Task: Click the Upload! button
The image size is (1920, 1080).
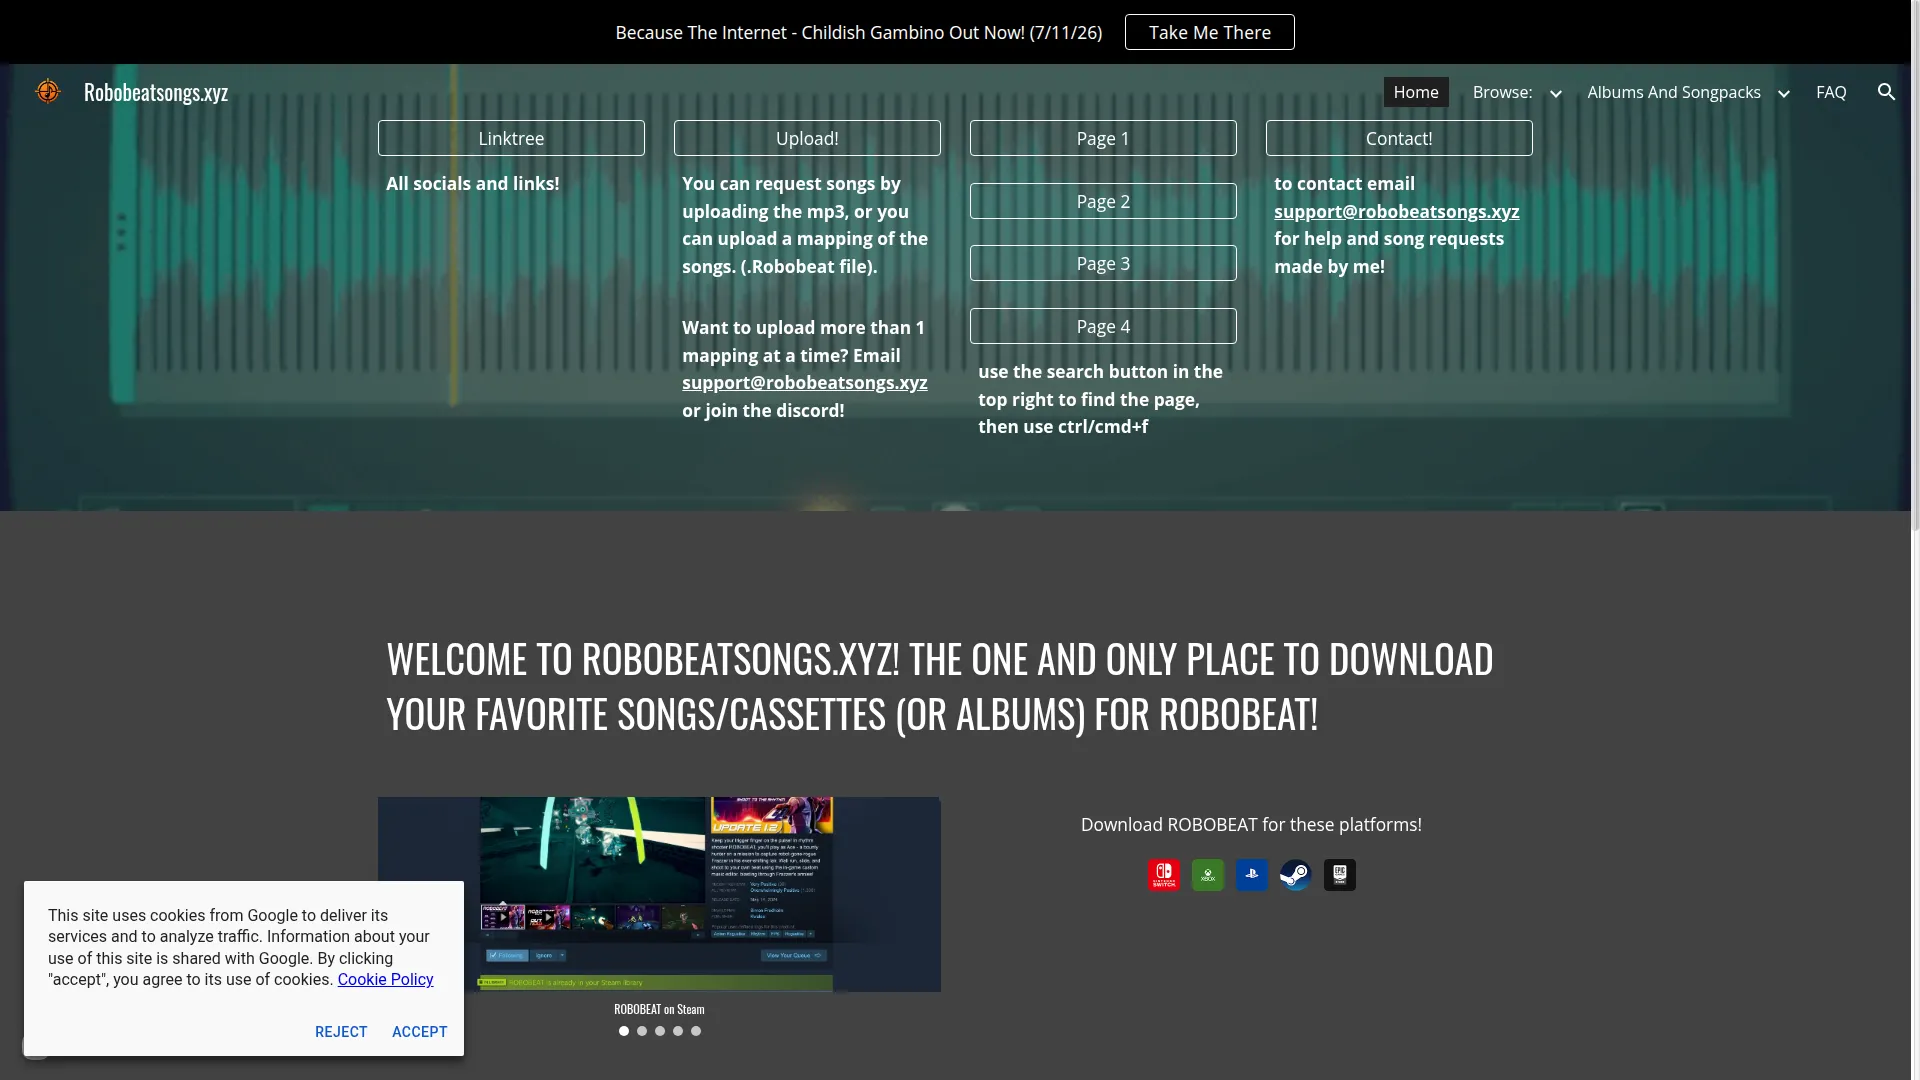Action: pyautogui.click(x=807, y=138)
